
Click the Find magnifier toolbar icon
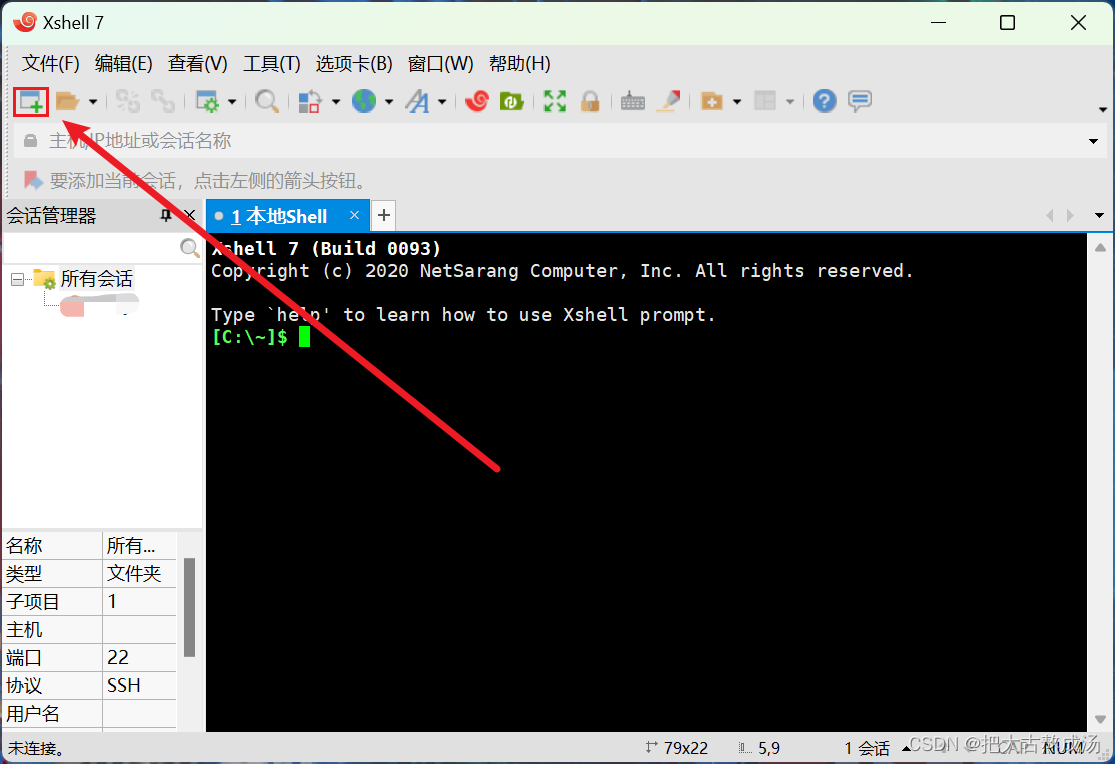coord(267,101)
